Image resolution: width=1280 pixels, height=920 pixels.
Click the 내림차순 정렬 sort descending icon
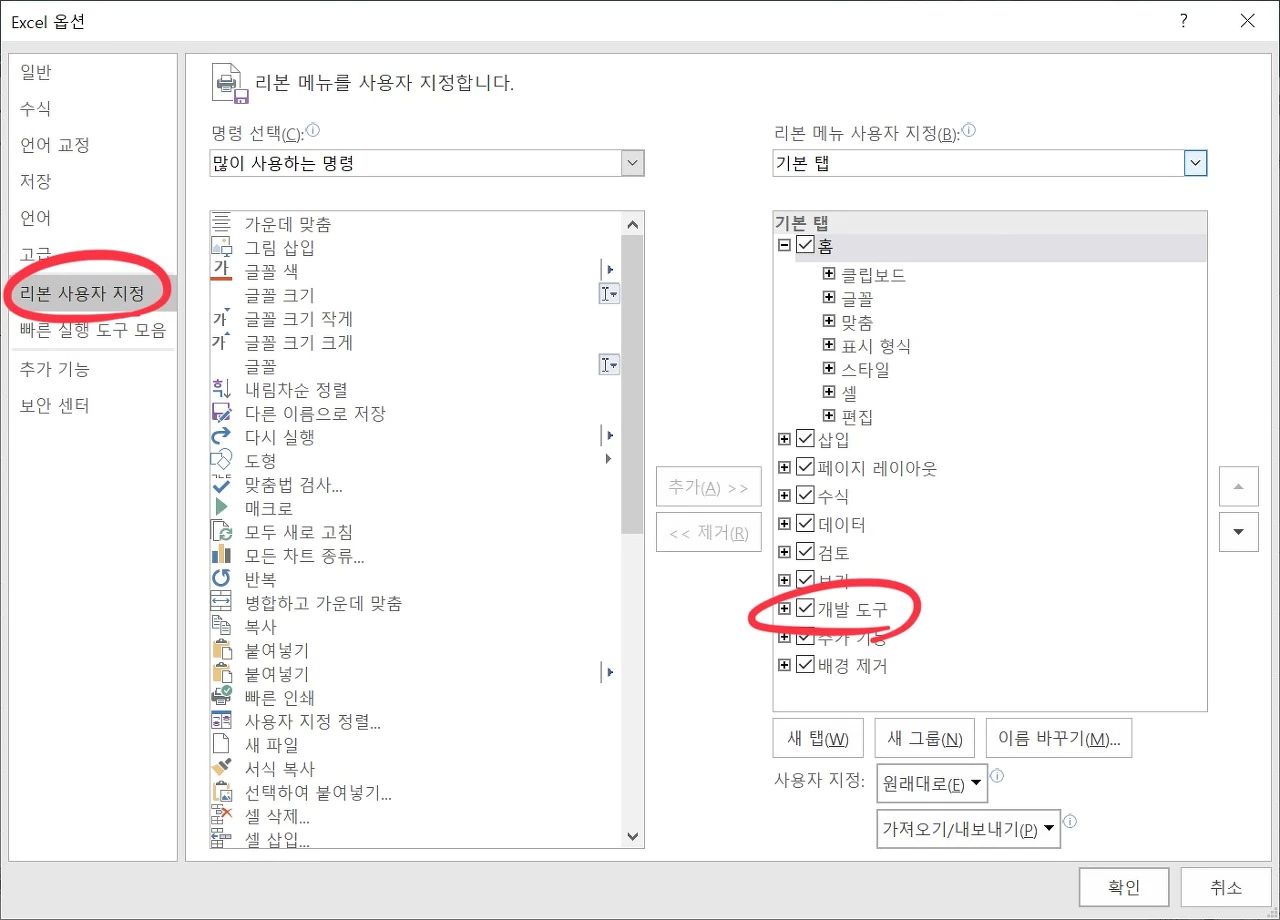222,389
